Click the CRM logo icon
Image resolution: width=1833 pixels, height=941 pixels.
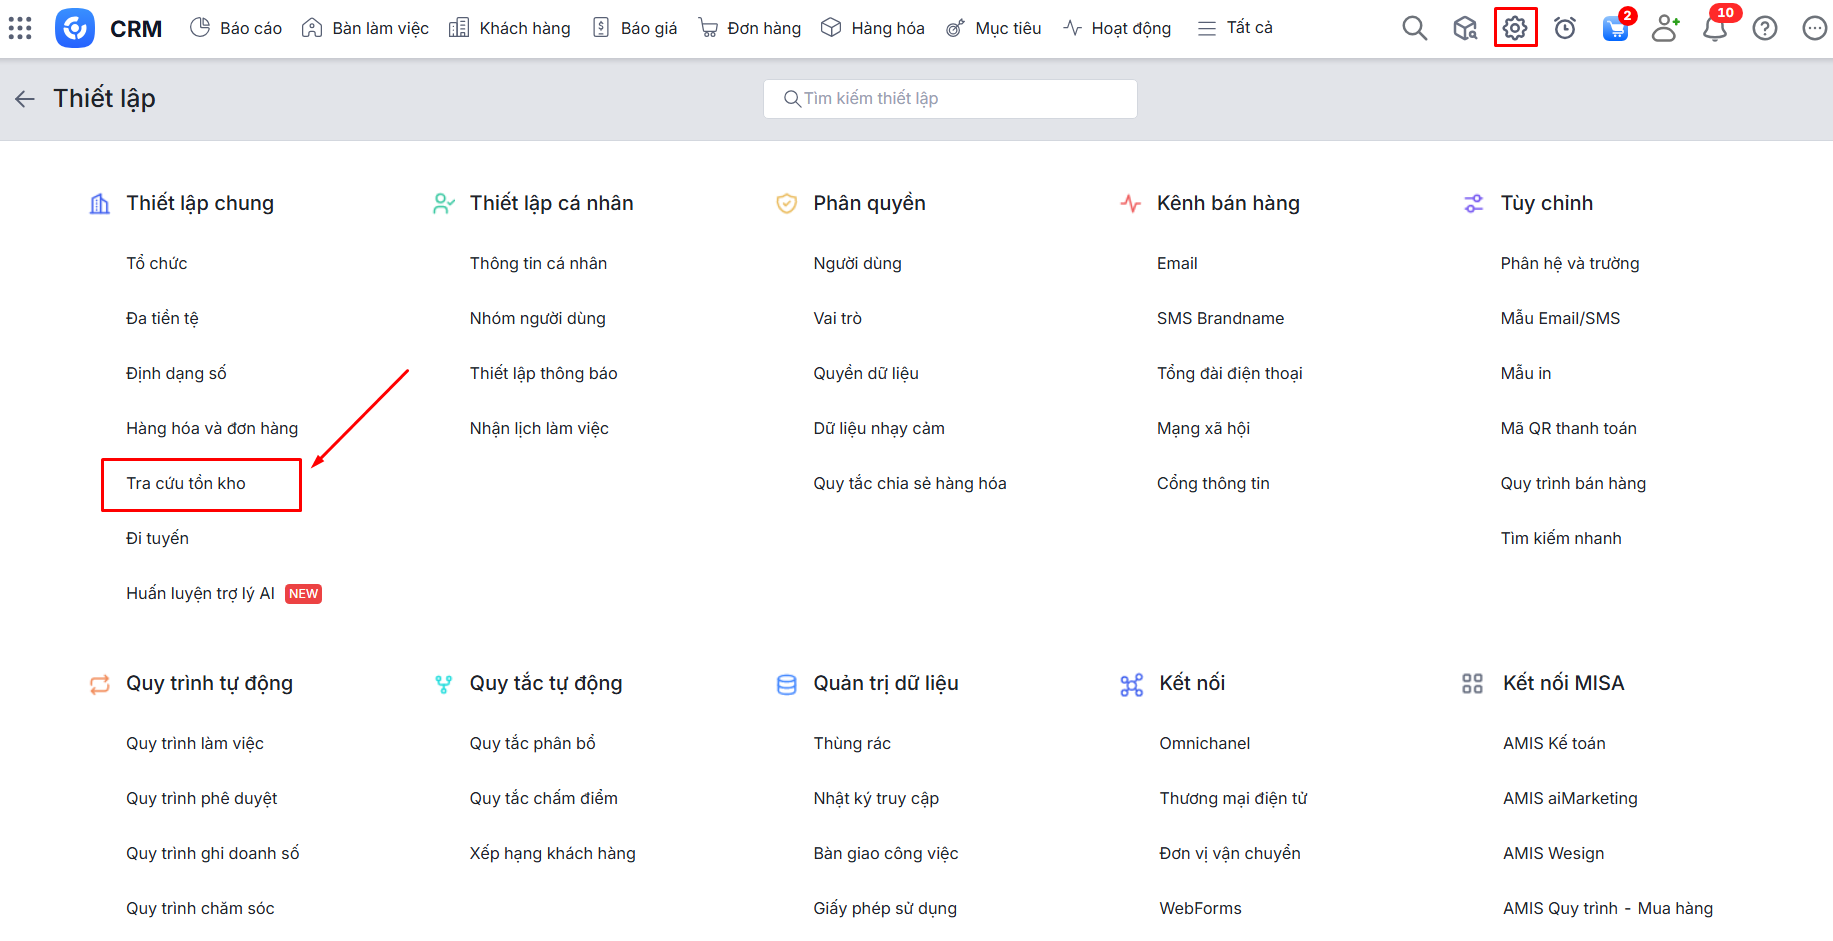75,28
